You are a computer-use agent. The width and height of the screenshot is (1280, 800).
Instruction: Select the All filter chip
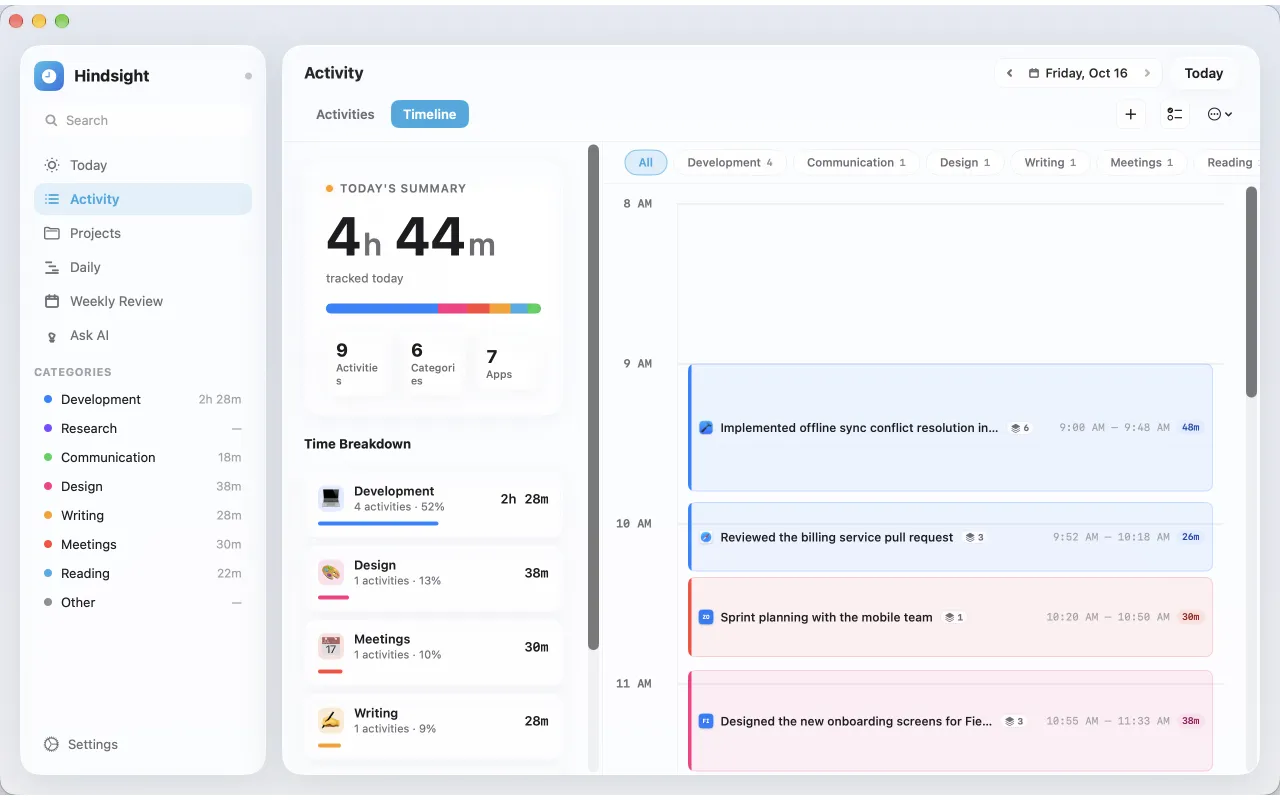coord(646,162)
